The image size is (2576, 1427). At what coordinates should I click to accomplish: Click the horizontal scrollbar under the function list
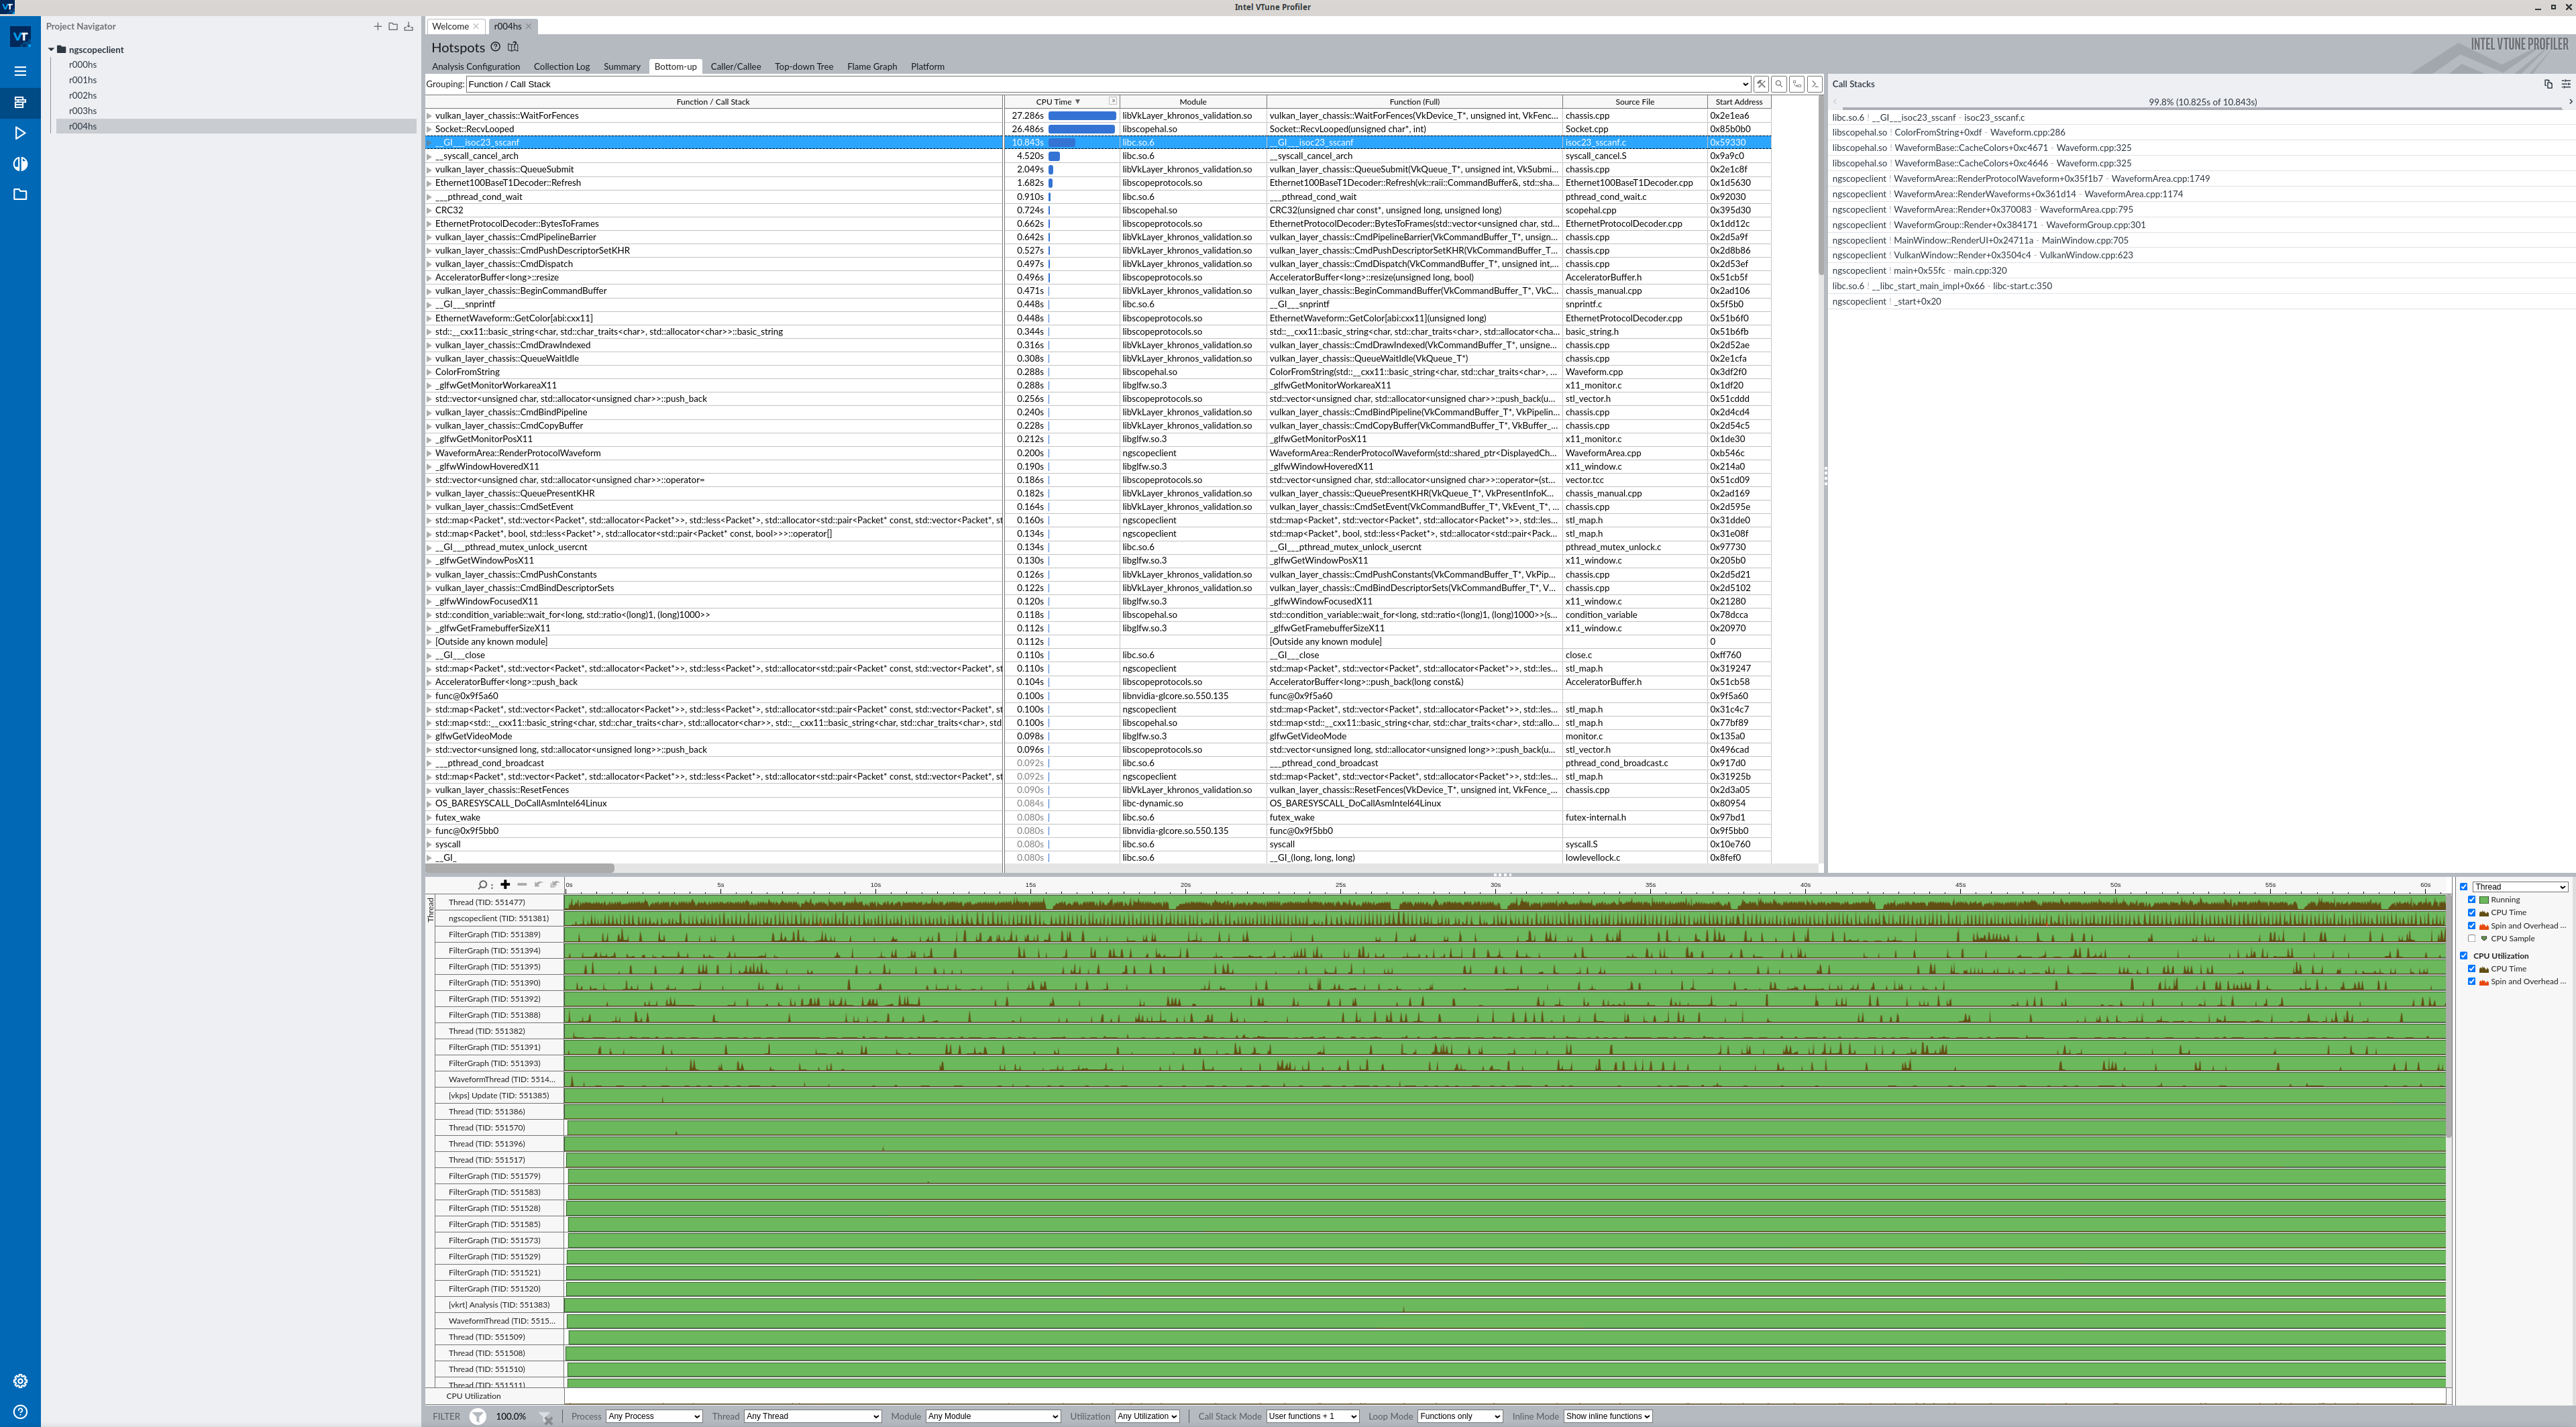tap(520, 868)
